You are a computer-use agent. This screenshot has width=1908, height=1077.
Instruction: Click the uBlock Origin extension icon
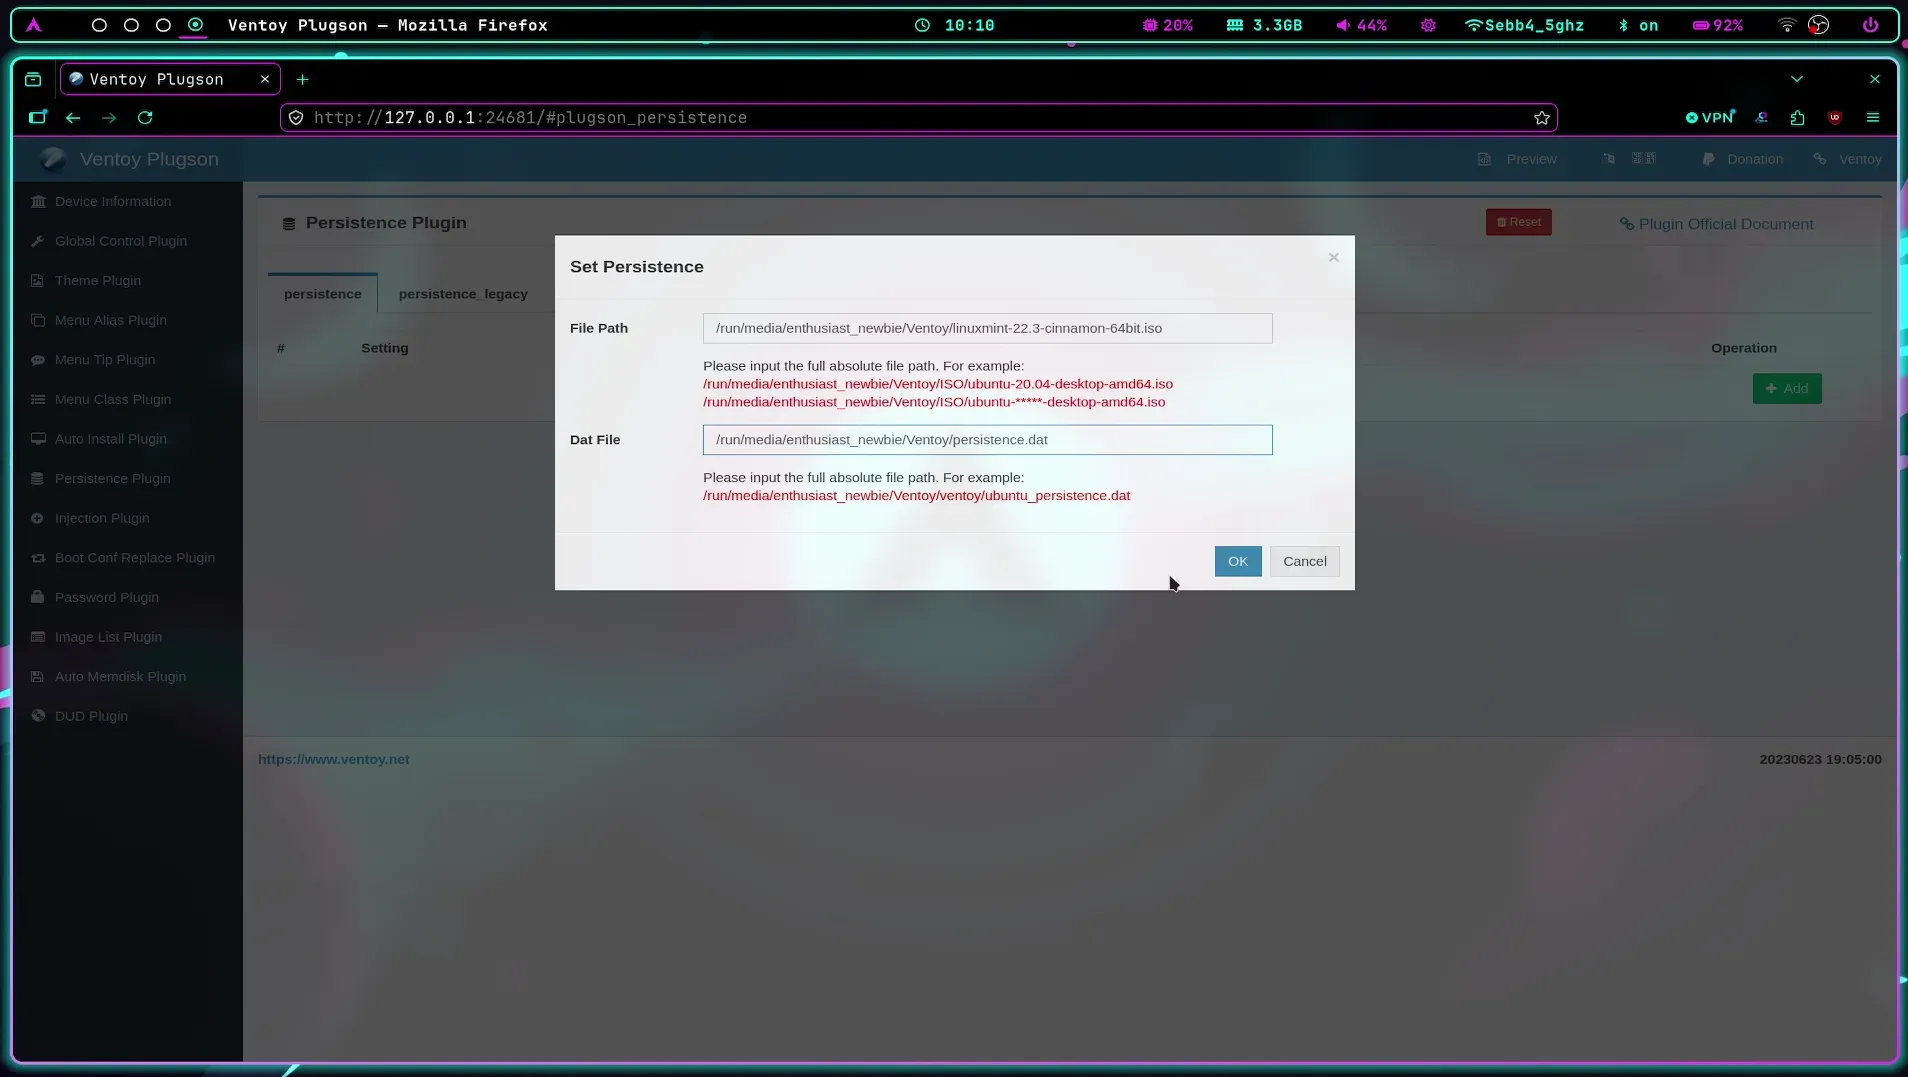click(x=1835, y=118)
